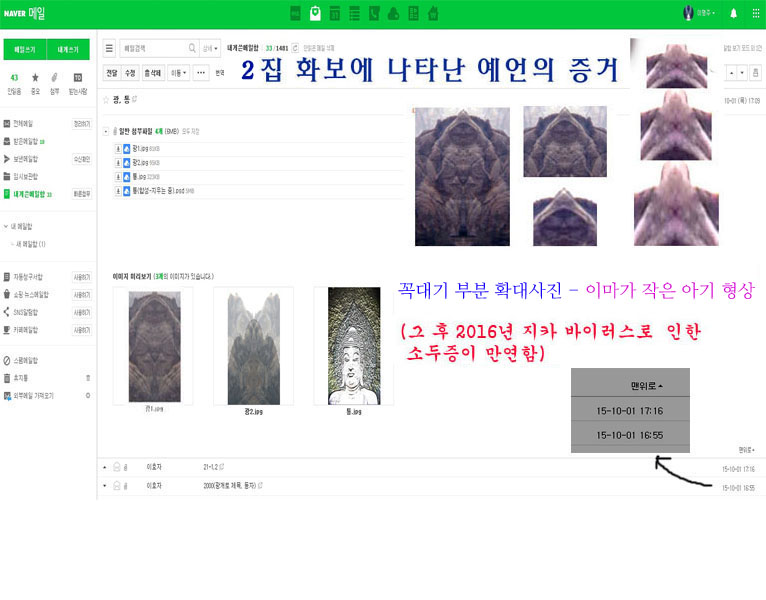Open the 카페메일함 folder

pos(25,330)
